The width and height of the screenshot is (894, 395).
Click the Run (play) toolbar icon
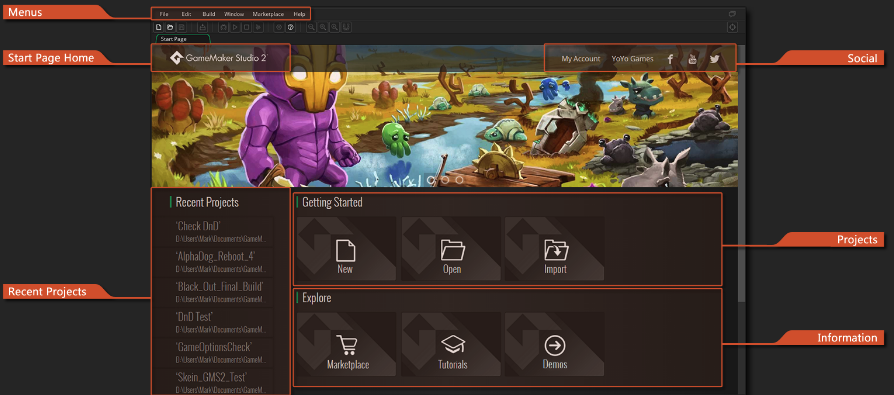pos(234,27)
